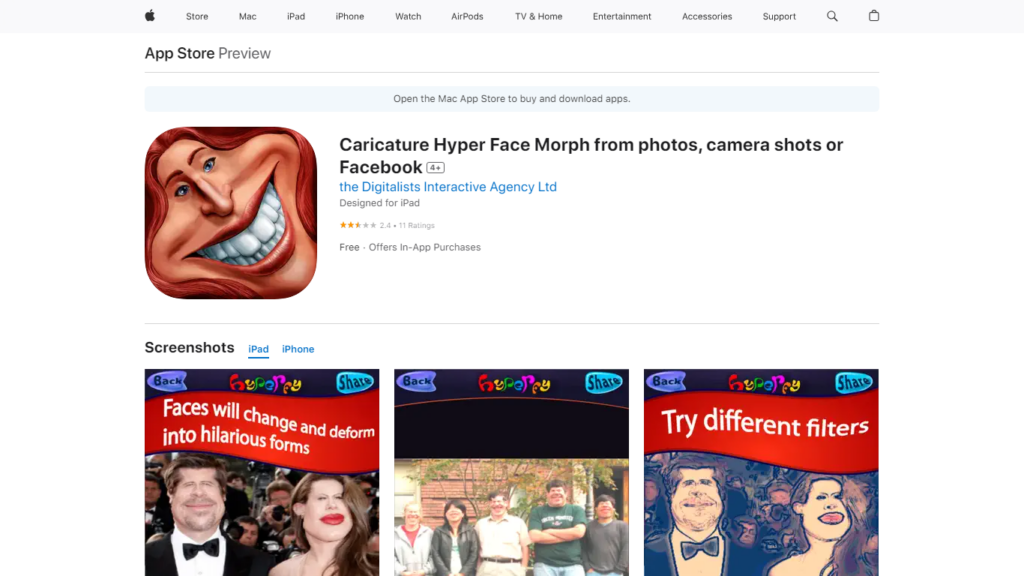Click the Apple logo in menu bar
The width and height of the screenshot is (1024, 576).
point(148,16)
